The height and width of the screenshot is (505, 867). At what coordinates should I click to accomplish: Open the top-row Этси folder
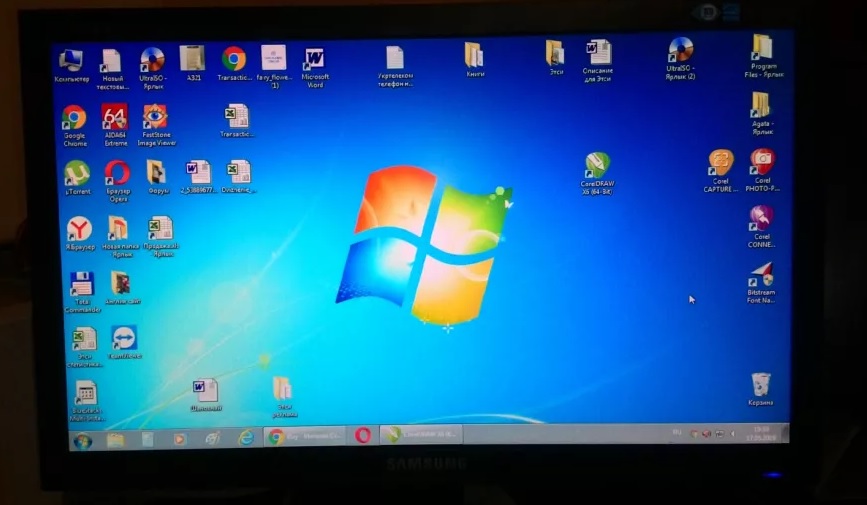pos(555,58)
